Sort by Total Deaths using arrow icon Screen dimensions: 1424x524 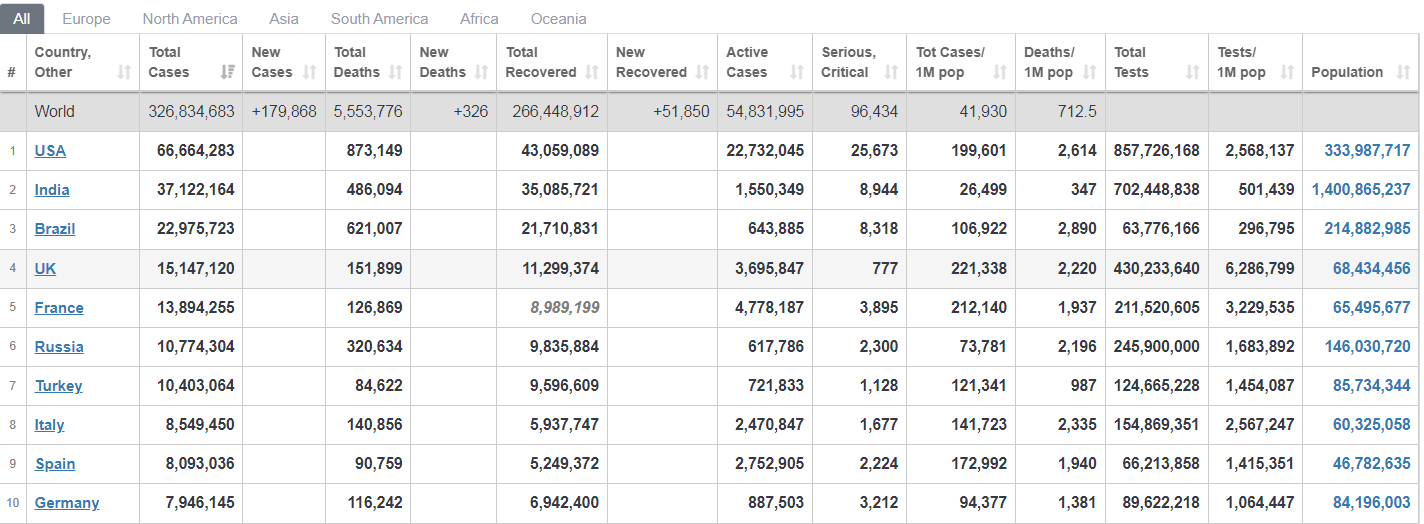[395, 72]
